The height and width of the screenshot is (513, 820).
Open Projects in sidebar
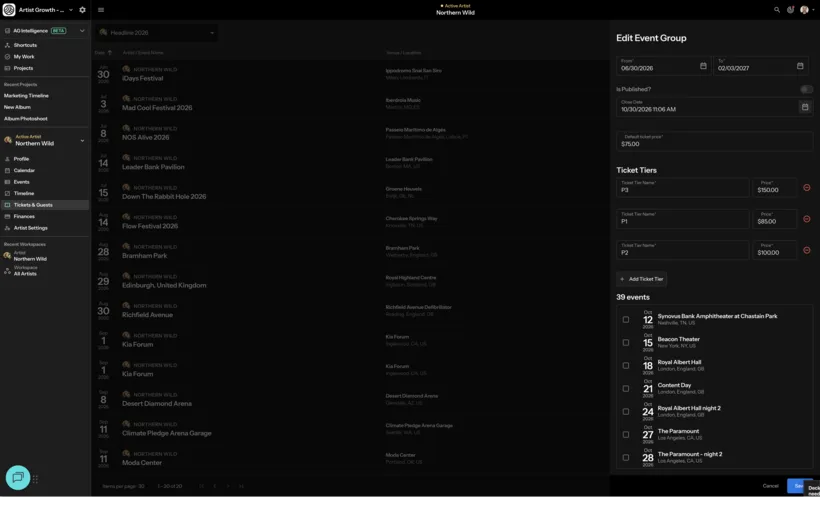[23, 68]
